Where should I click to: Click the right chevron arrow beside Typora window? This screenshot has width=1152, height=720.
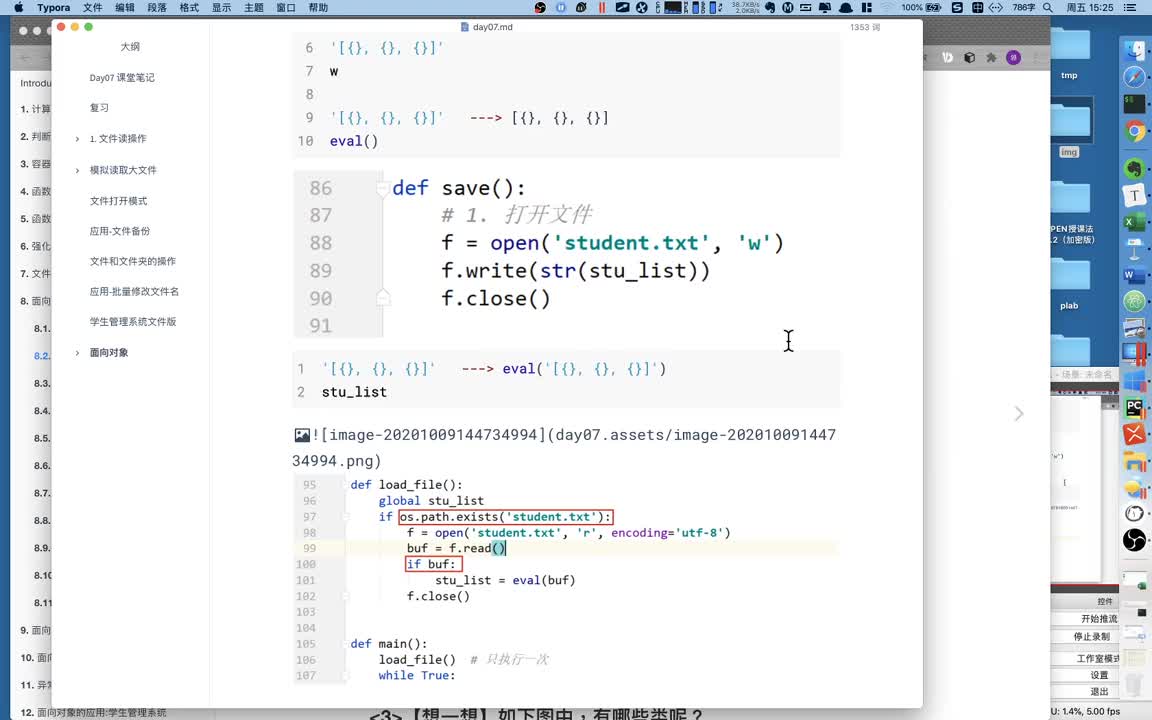(x=1019, y=414)
